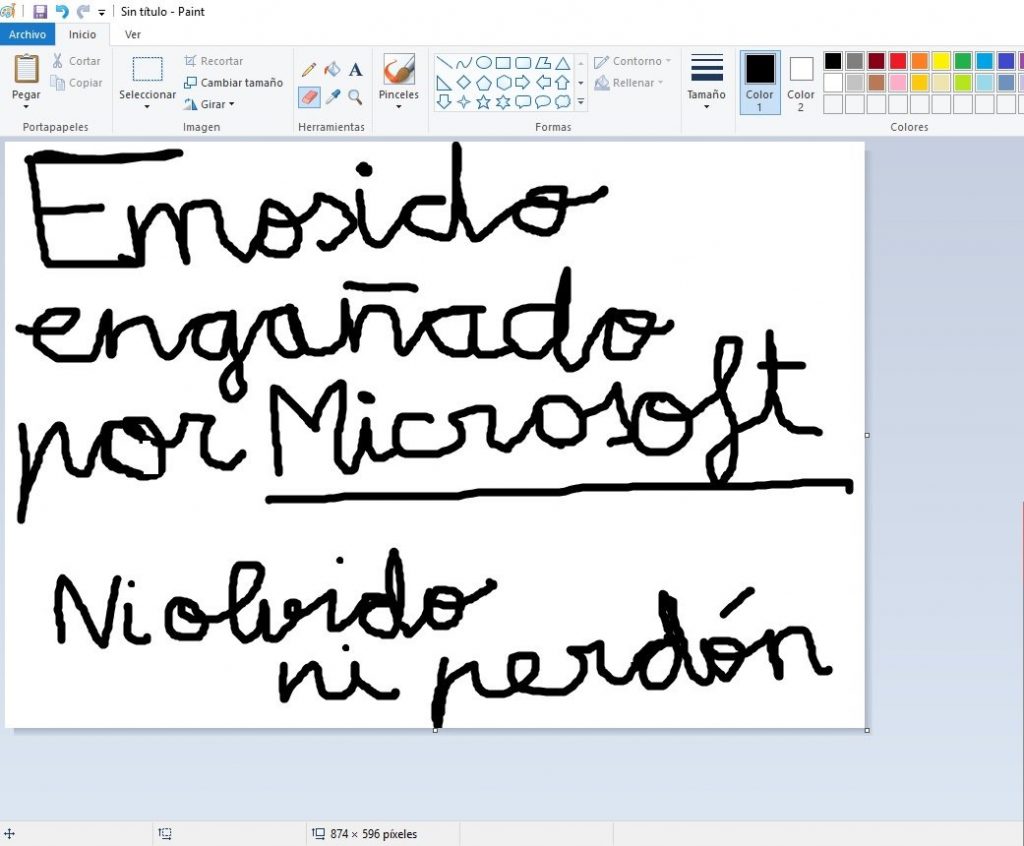Select the oval shape

[483, 63]
